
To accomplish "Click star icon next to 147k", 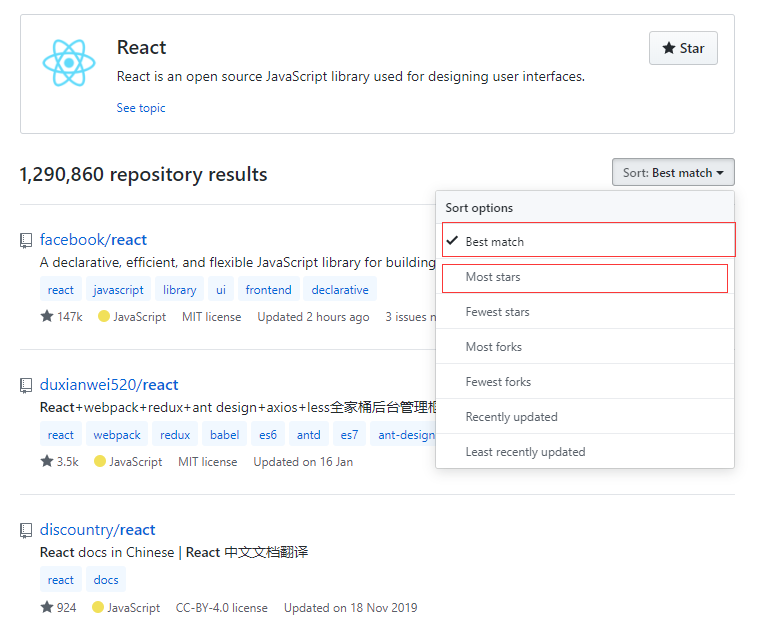I will (x=47, y=316).
